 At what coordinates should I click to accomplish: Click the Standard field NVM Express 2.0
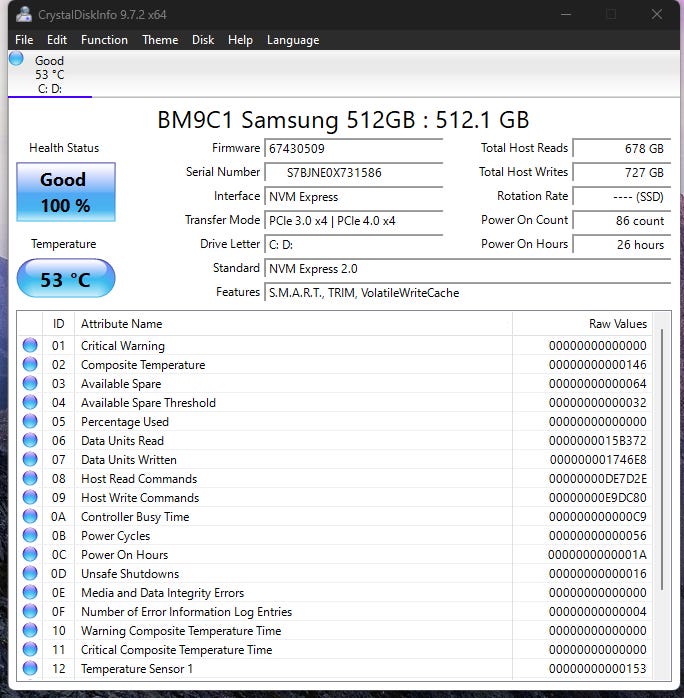pyautogui.click(x=467, y=268)
